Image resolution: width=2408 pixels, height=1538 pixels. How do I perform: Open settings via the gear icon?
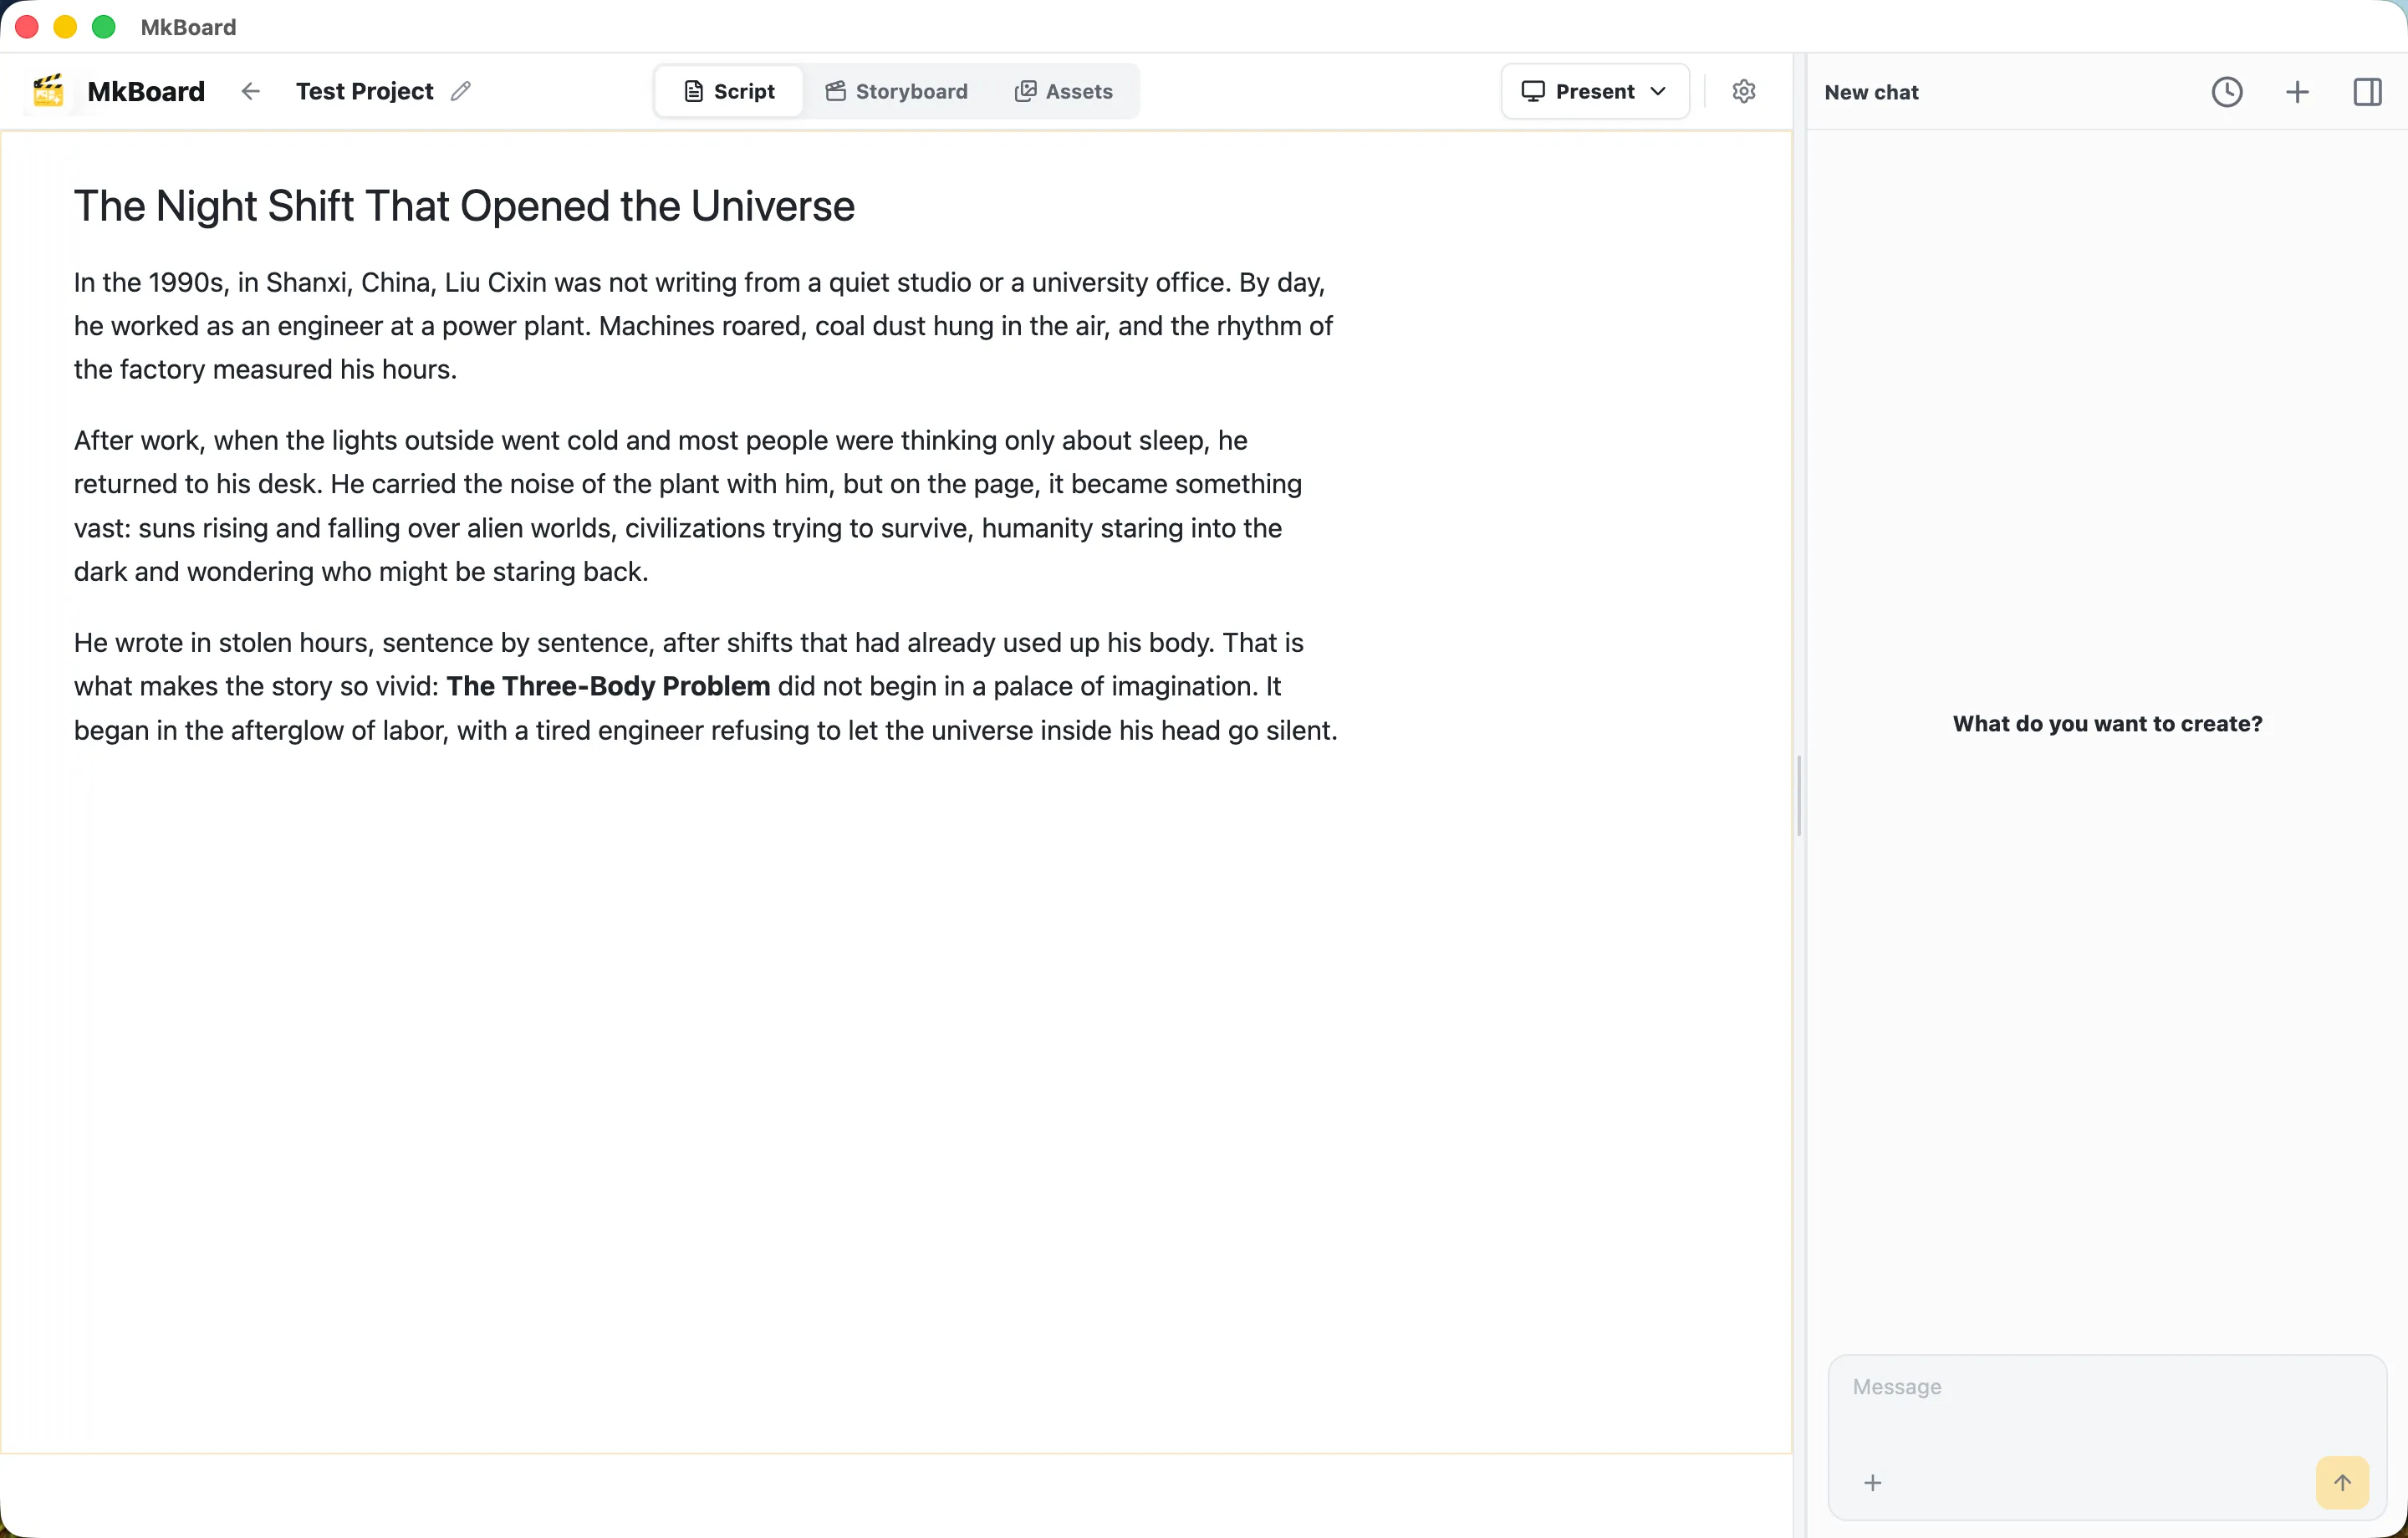click(x=1743, y=91)
